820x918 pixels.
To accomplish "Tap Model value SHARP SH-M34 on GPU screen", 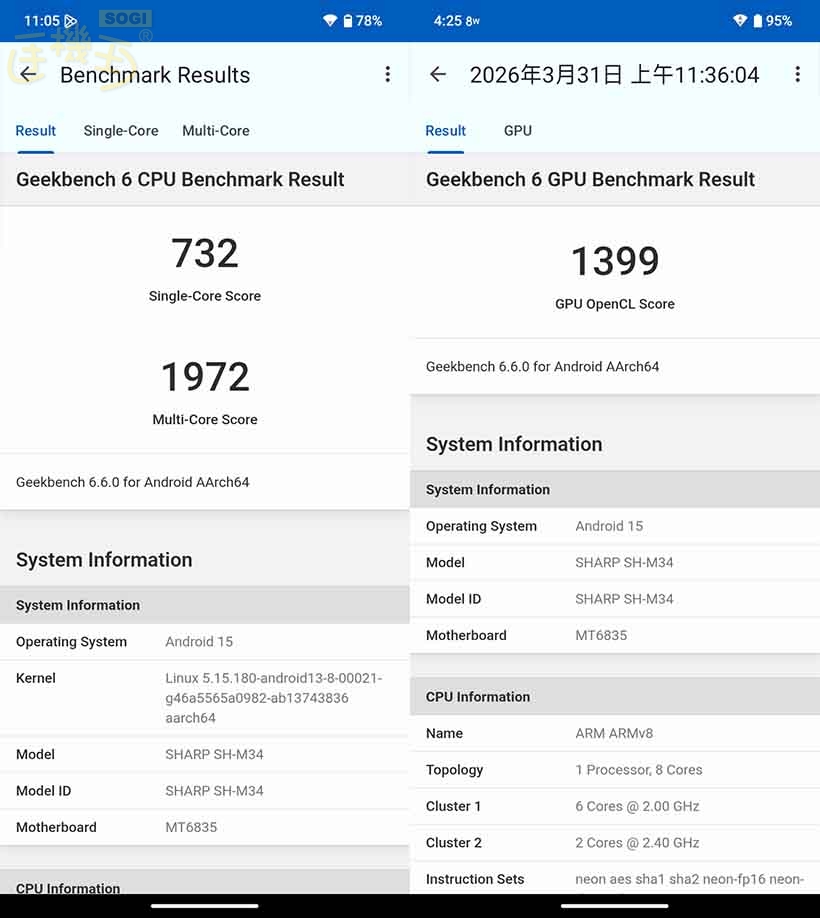I will [625, 563].
